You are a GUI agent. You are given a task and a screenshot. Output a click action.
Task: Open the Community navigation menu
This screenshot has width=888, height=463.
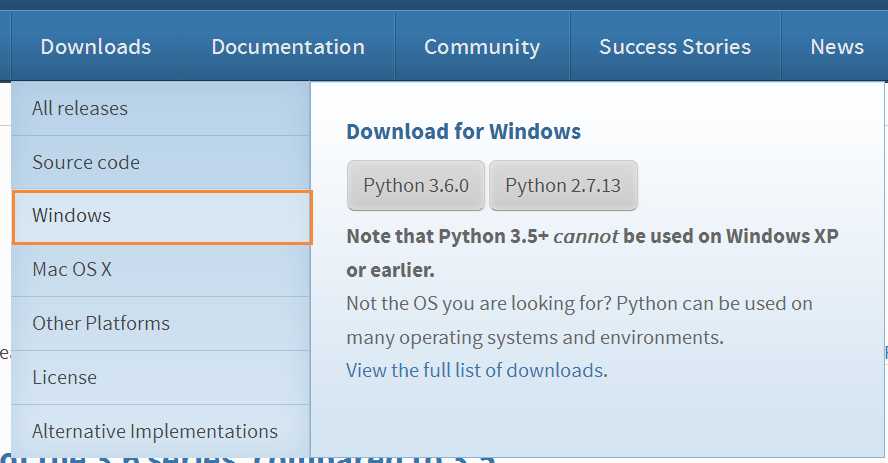[482, 46]
